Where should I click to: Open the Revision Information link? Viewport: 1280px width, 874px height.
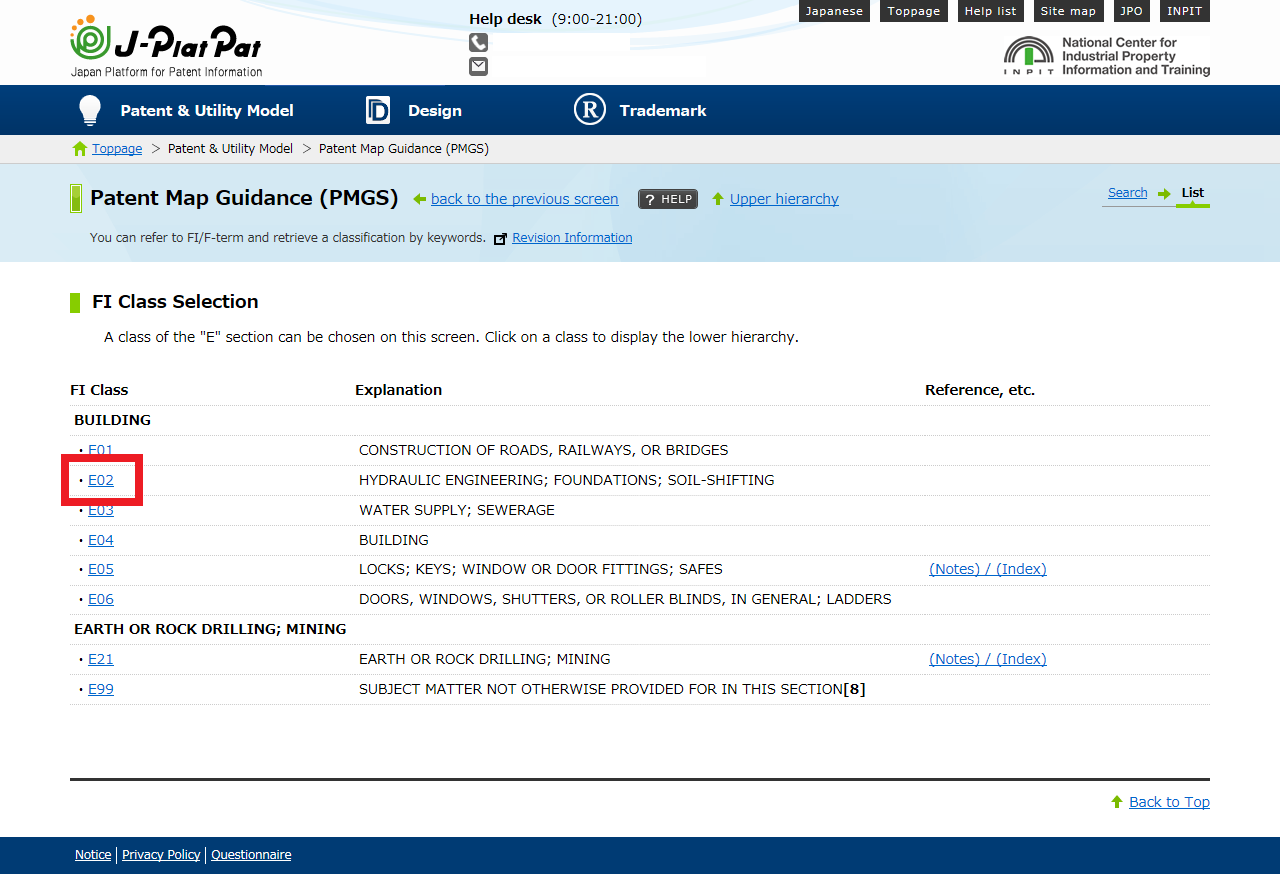[572, 238]
